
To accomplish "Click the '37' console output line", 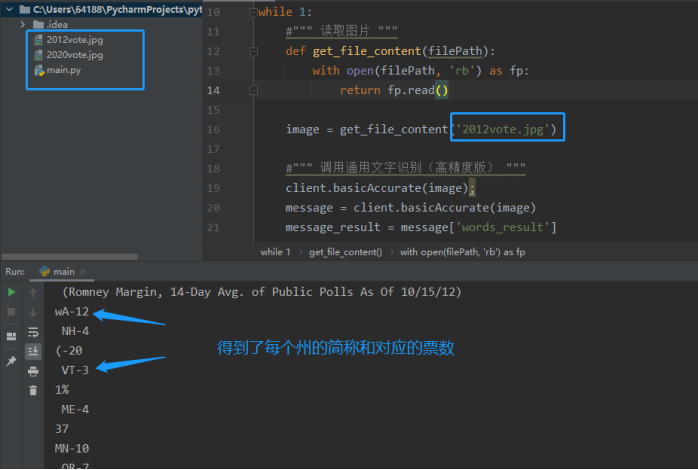I will (62, 429).
